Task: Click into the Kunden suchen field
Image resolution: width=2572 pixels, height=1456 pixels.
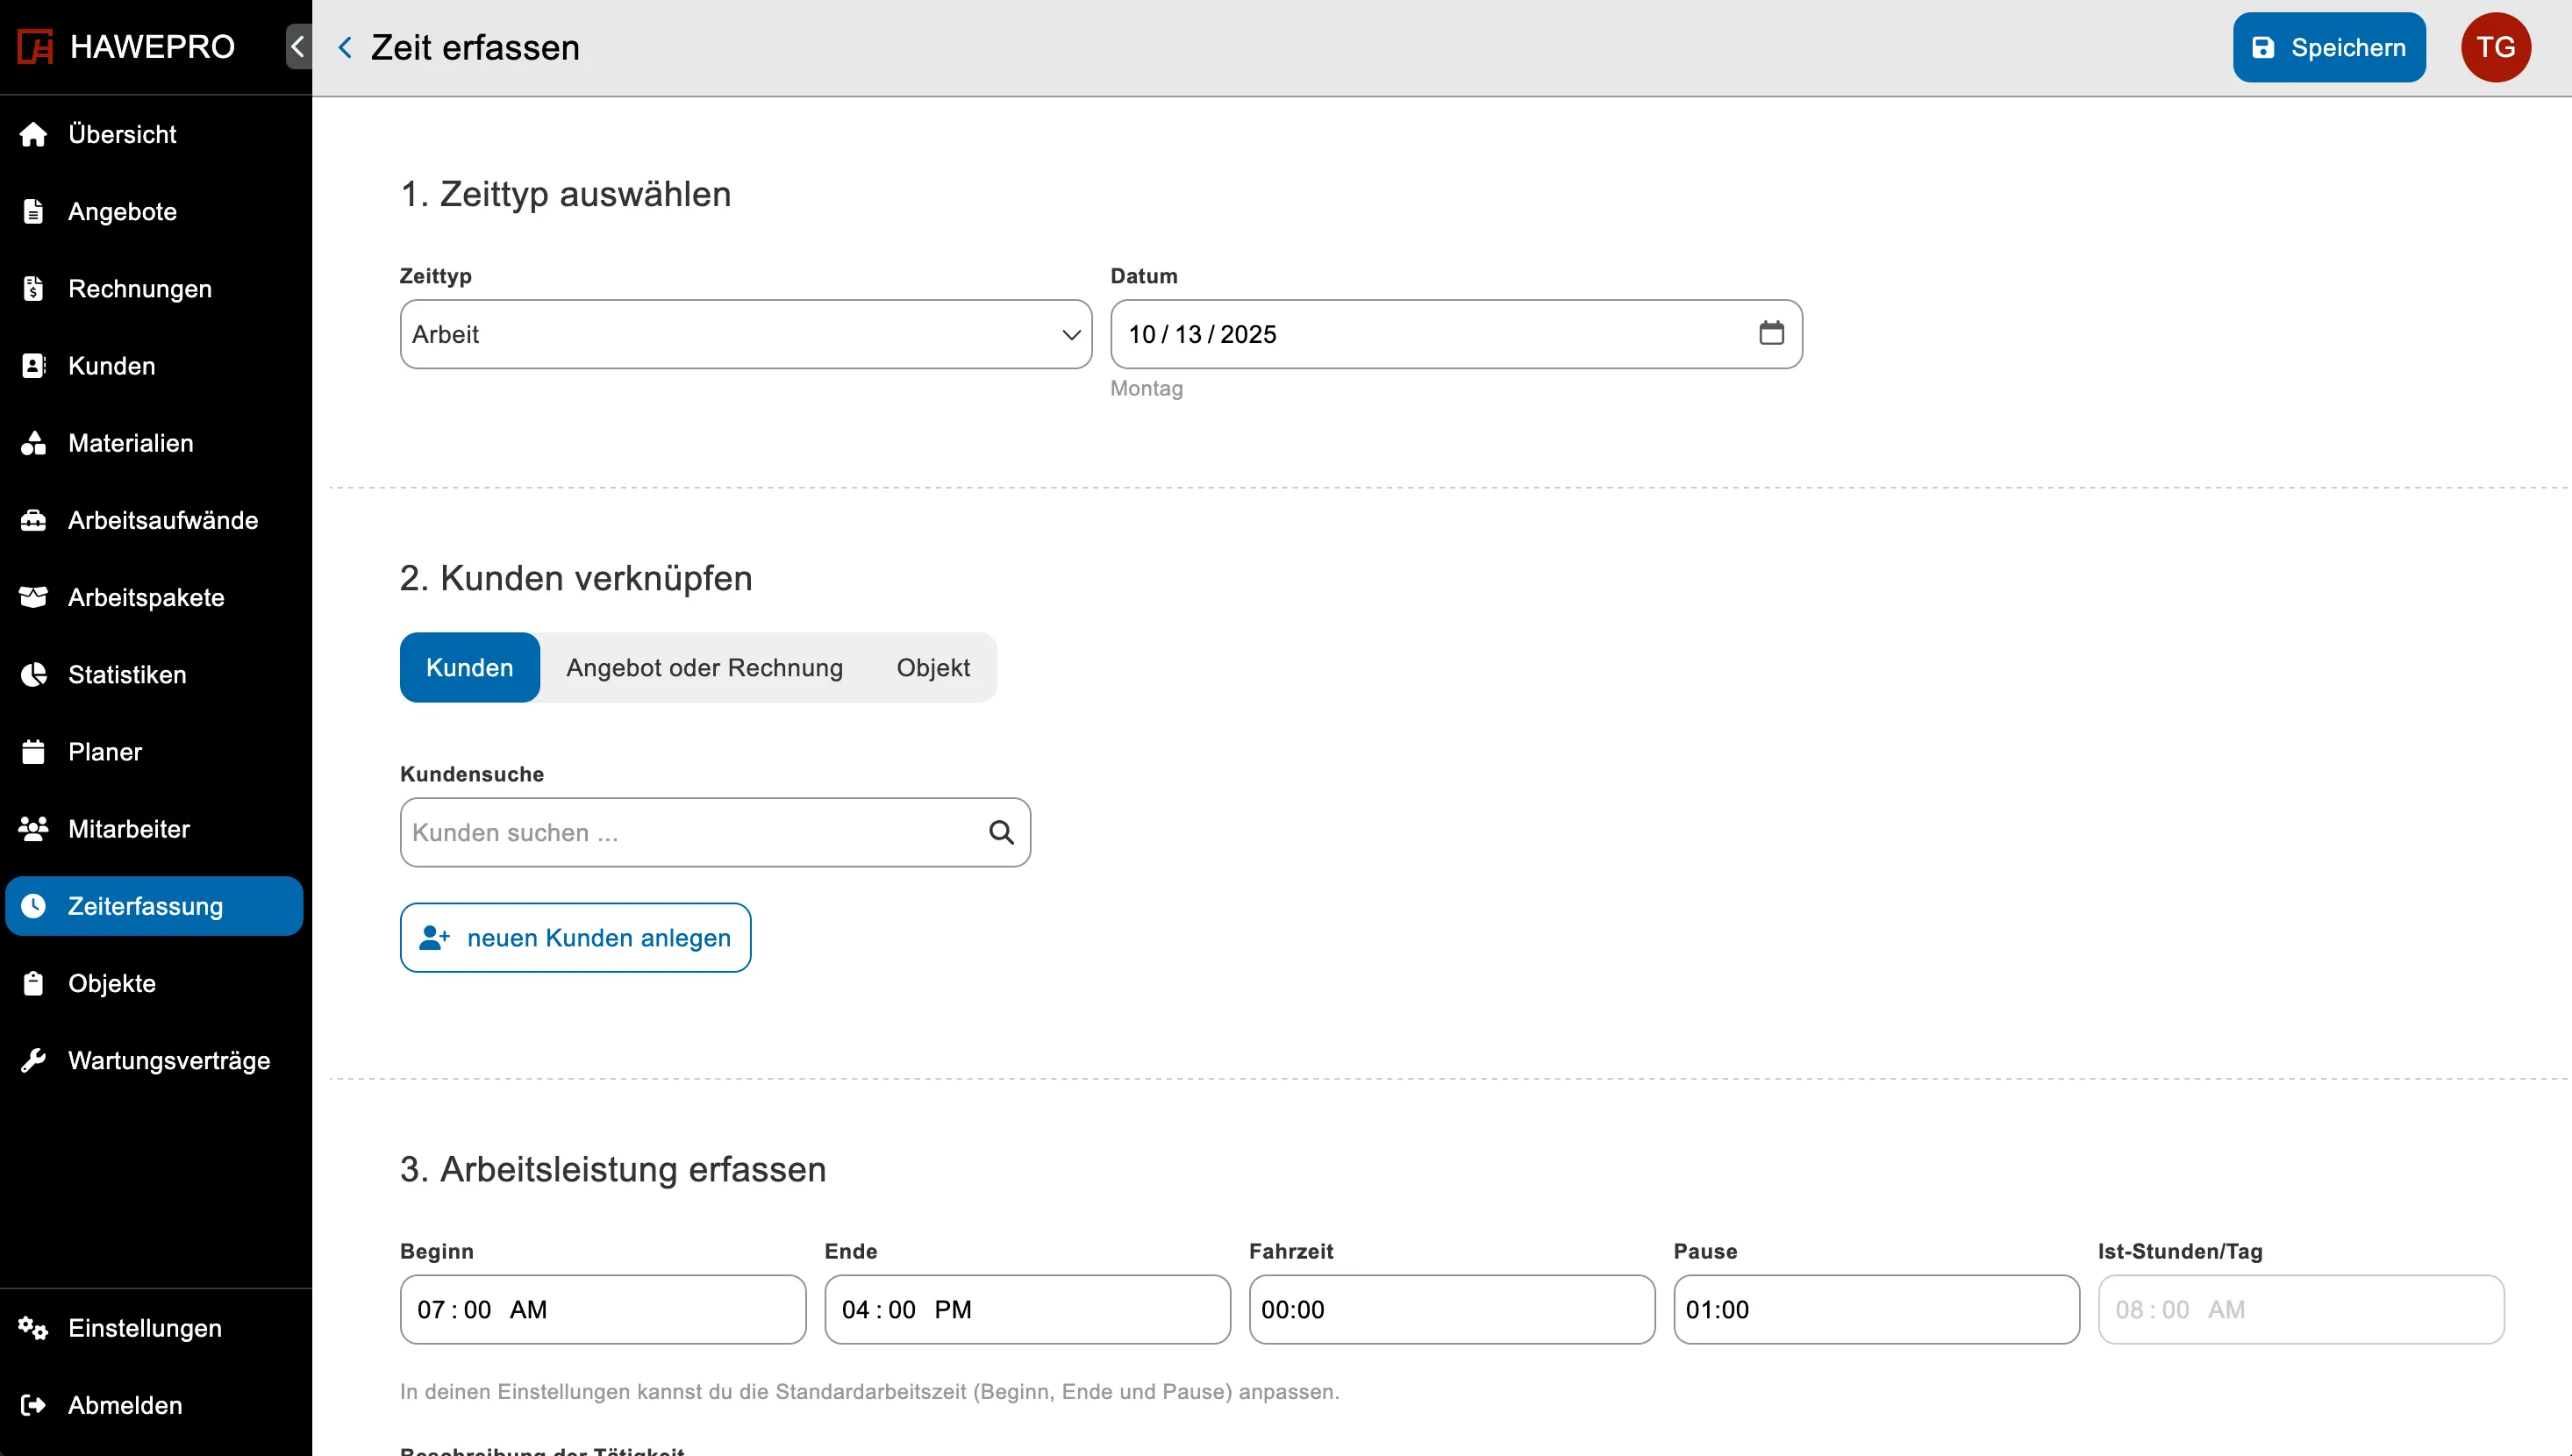Action: click(690, 832)
